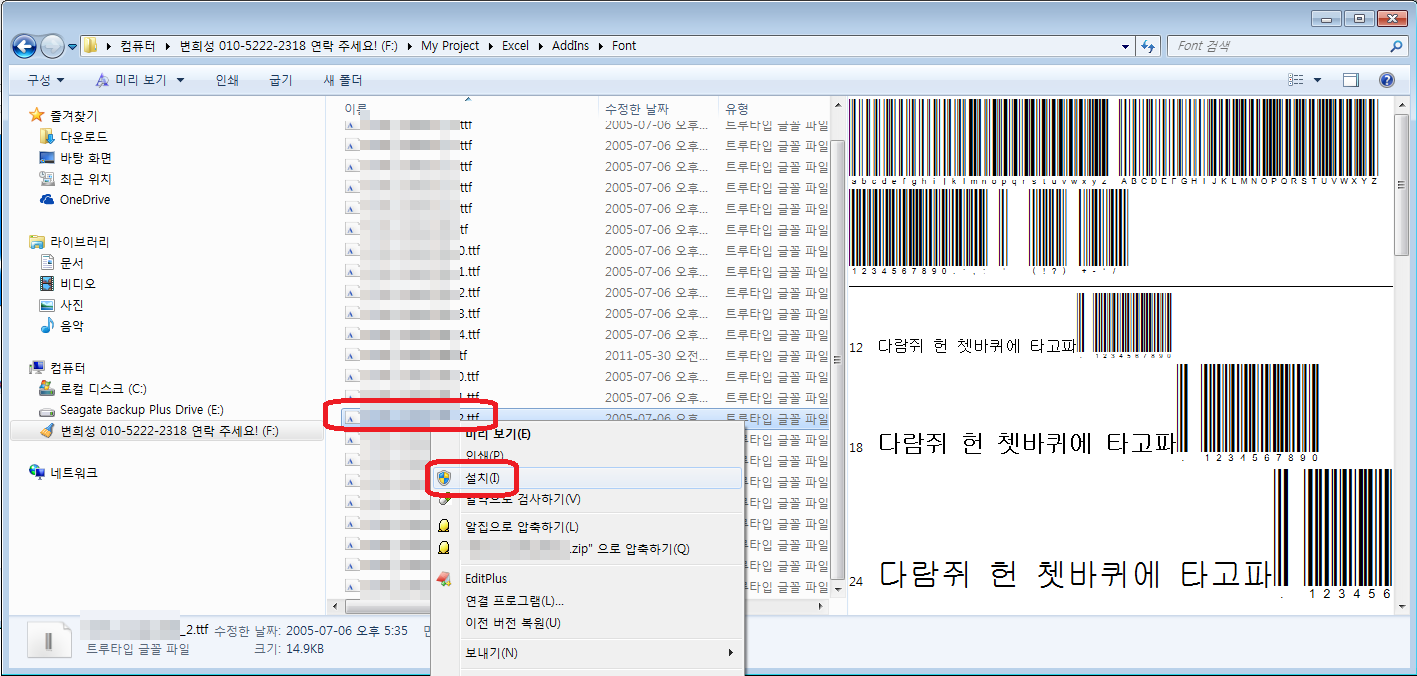
Task: Click EditPlus icon in context menu
Action: [444, 579]
